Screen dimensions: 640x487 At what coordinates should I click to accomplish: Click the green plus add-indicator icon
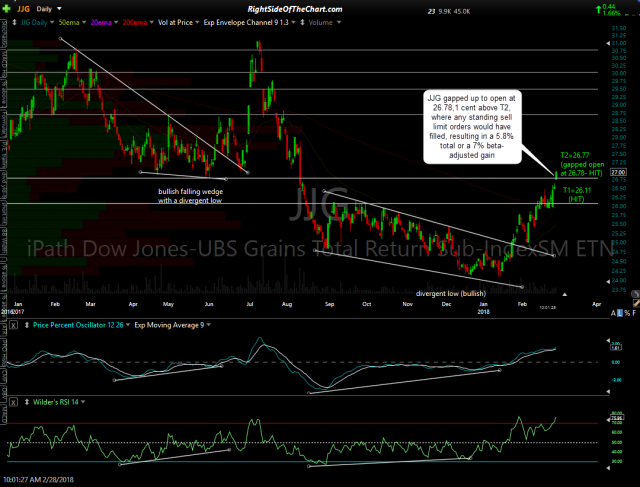pyautogui.click(x=7, y=9)
